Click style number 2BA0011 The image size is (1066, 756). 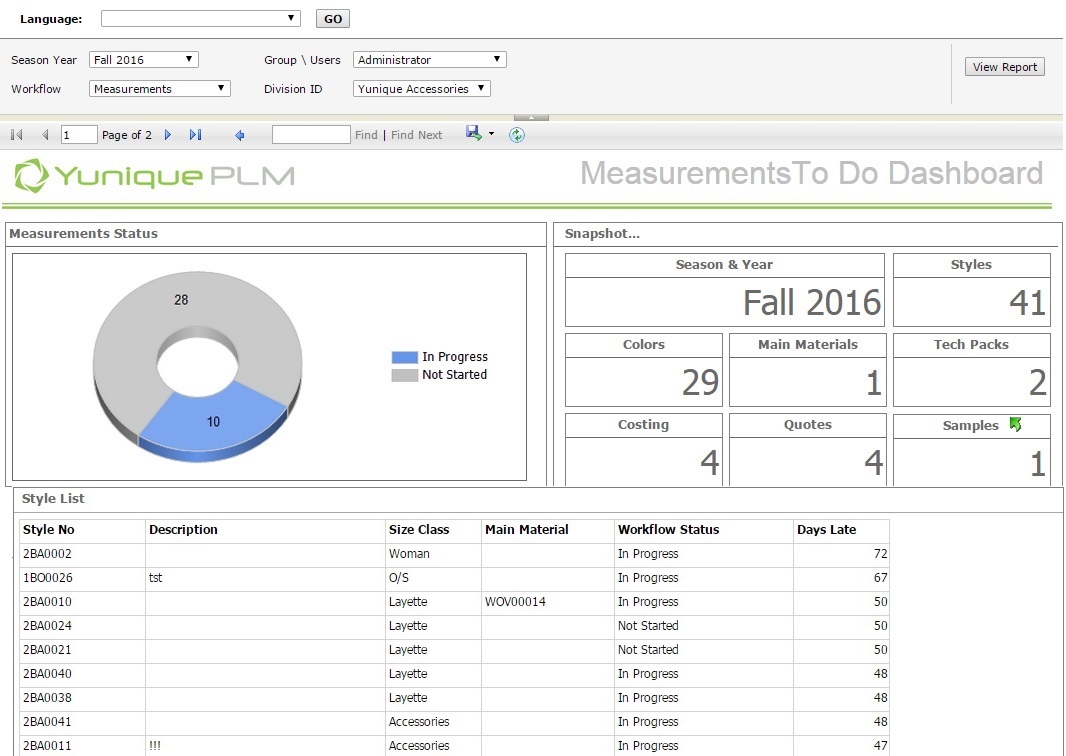click(47, 746)
